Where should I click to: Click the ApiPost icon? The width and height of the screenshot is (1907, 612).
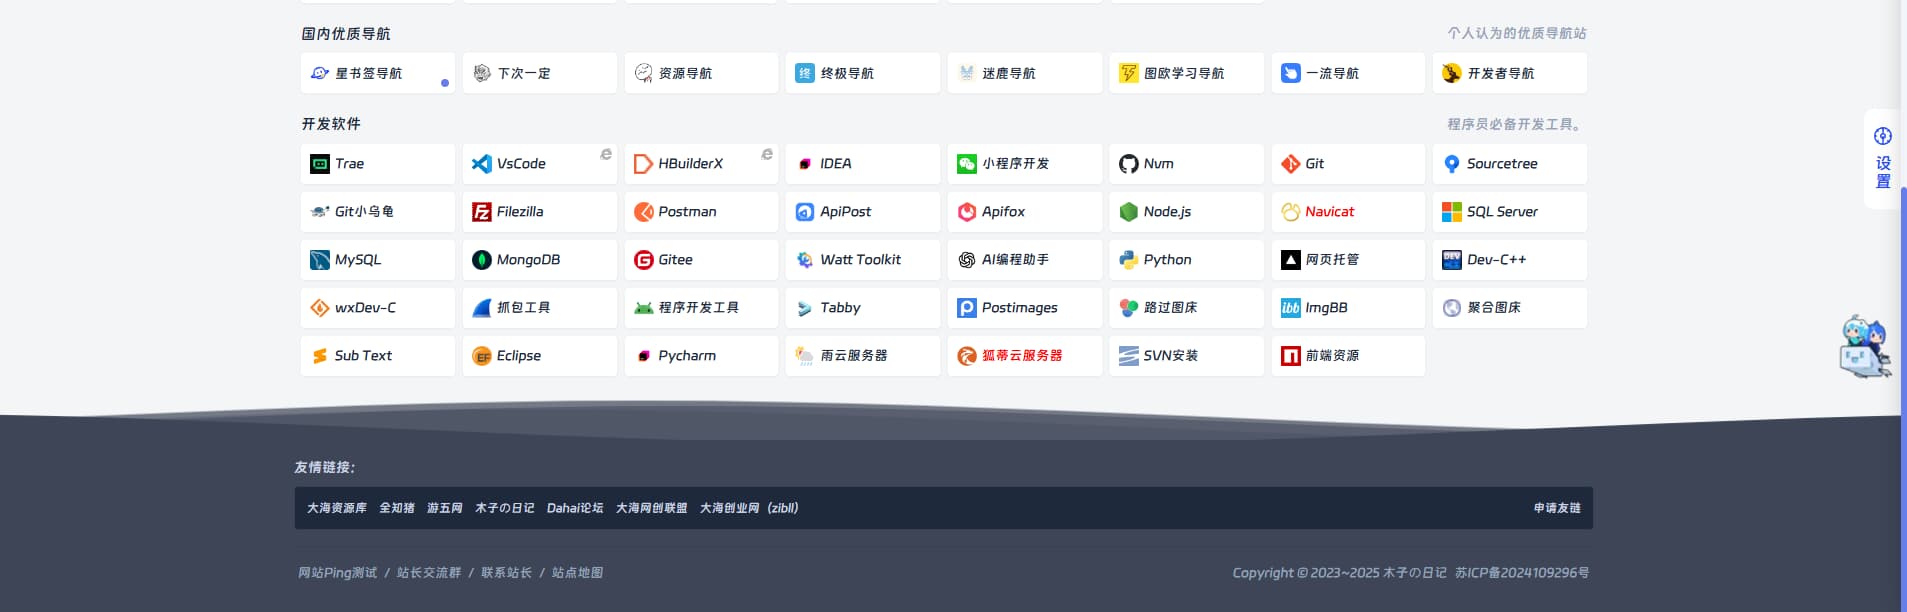click(x=805, y=212)
